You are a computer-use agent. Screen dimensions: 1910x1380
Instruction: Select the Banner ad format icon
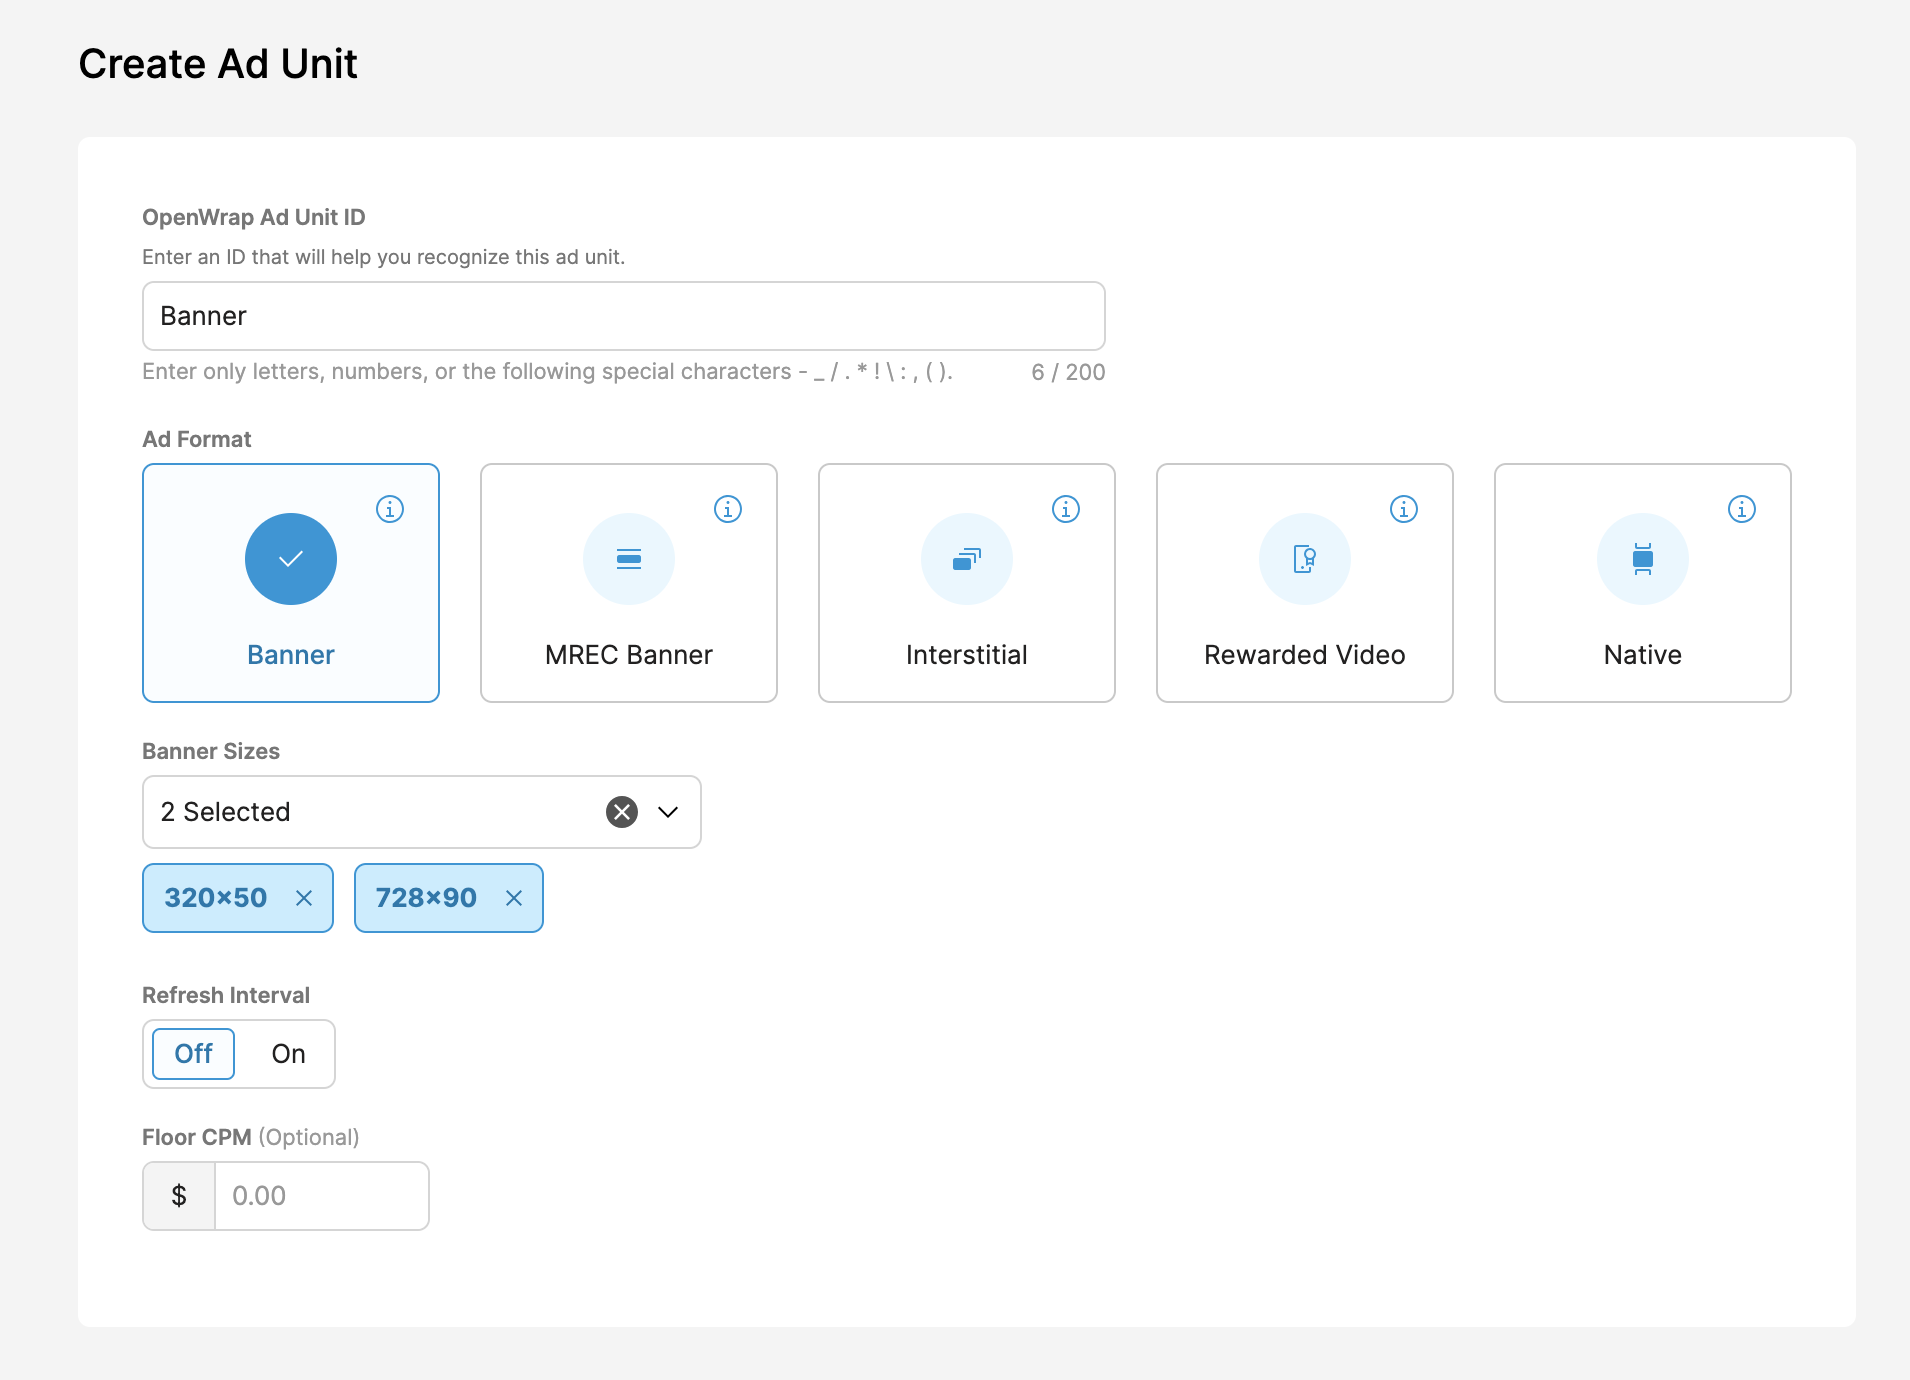(290, 559)
